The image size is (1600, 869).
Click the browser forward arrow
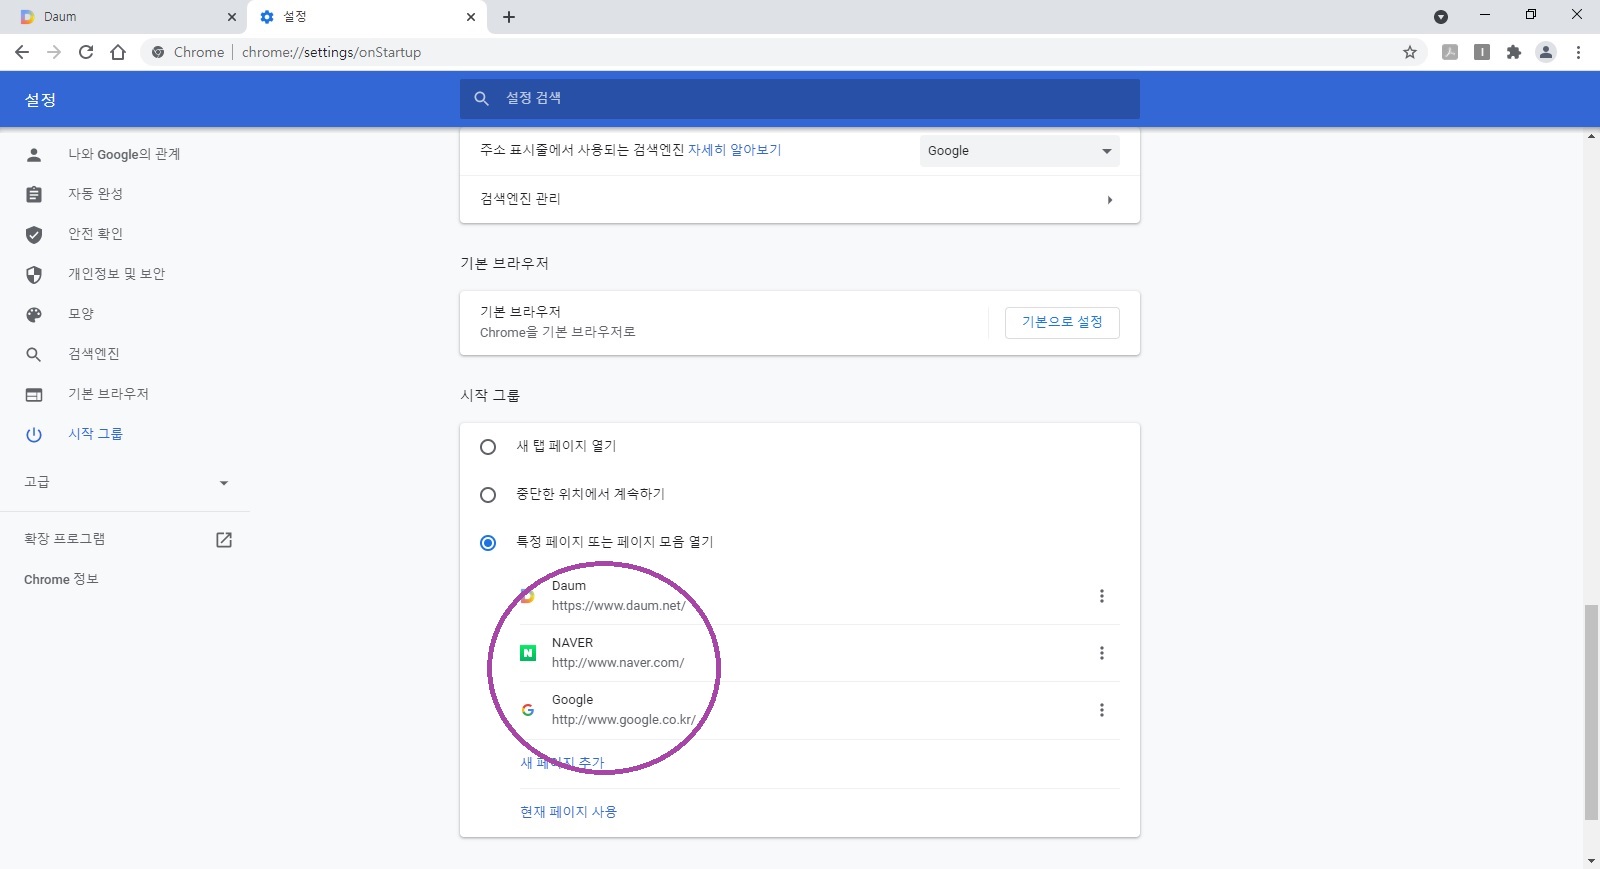coord(54,52)
